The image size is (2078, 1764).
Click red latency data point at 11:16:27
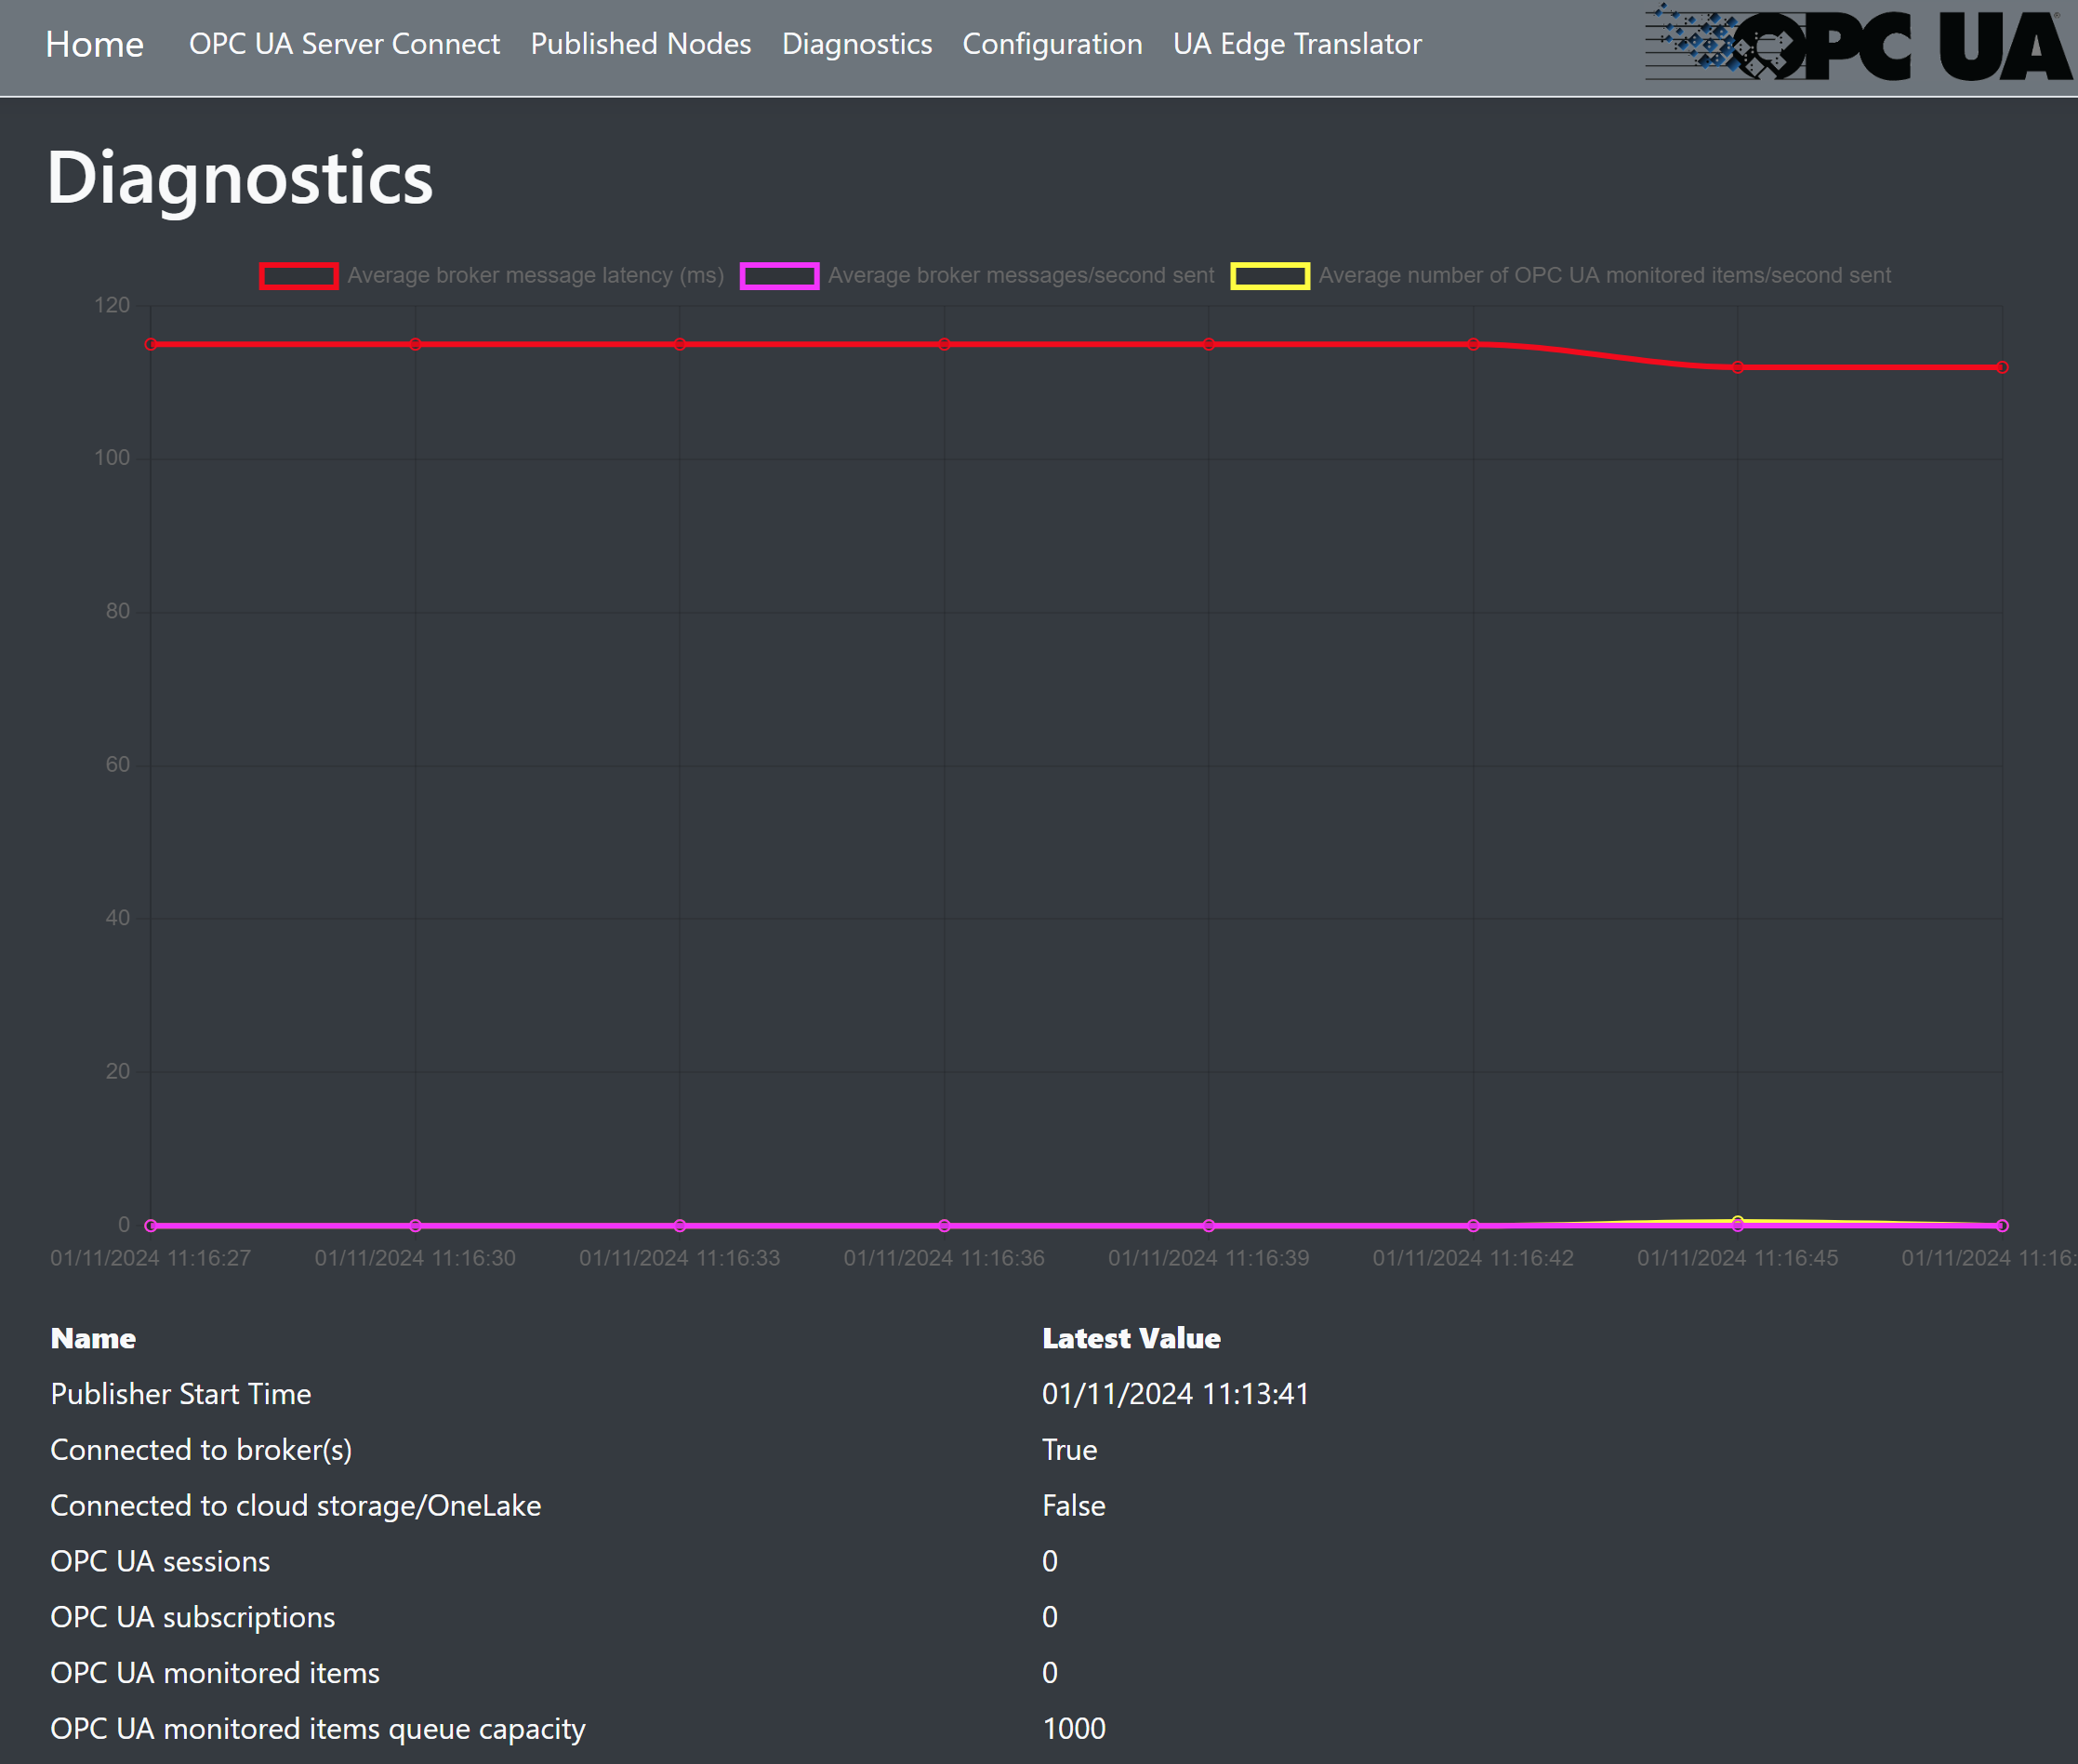point(151,345)
